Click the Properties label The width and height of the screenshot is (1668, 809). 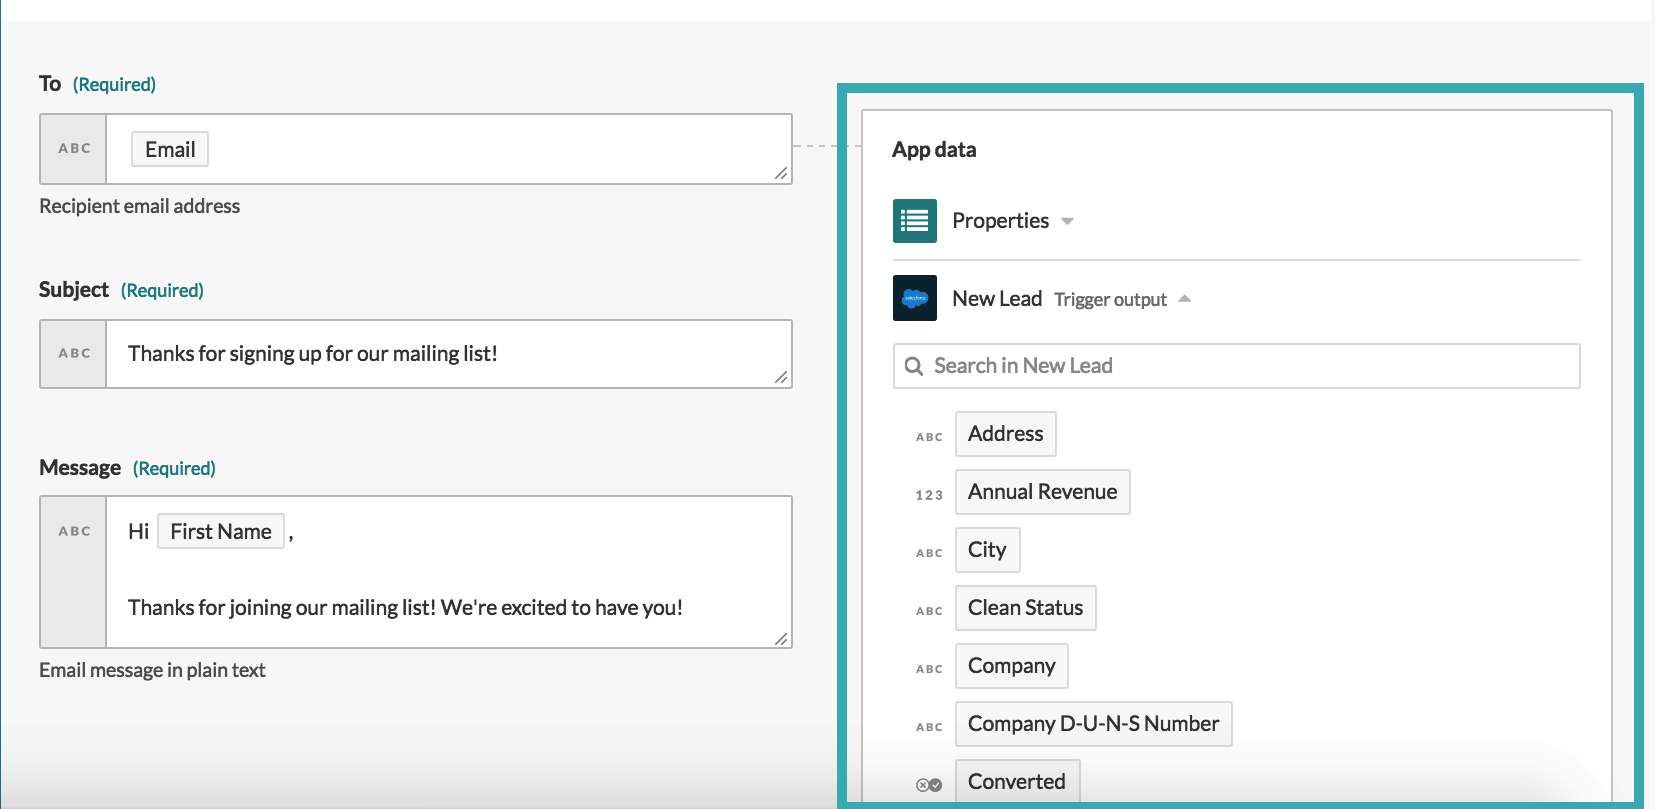(x=1000, y=221)
